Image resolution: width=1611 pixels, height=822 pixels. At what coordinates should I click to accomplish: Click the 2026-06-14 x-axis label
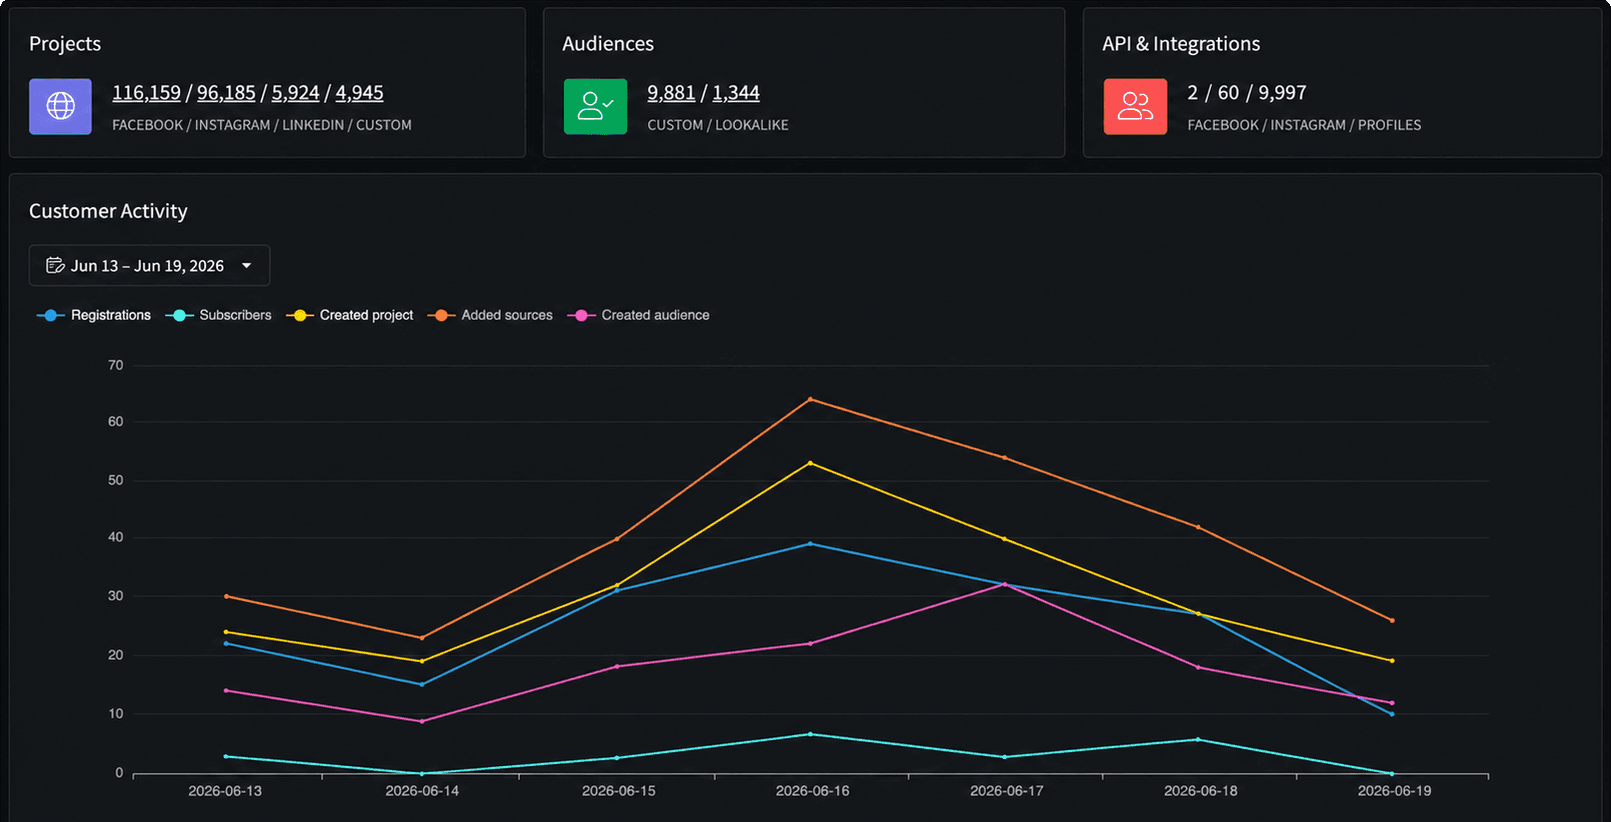[422, 791]
